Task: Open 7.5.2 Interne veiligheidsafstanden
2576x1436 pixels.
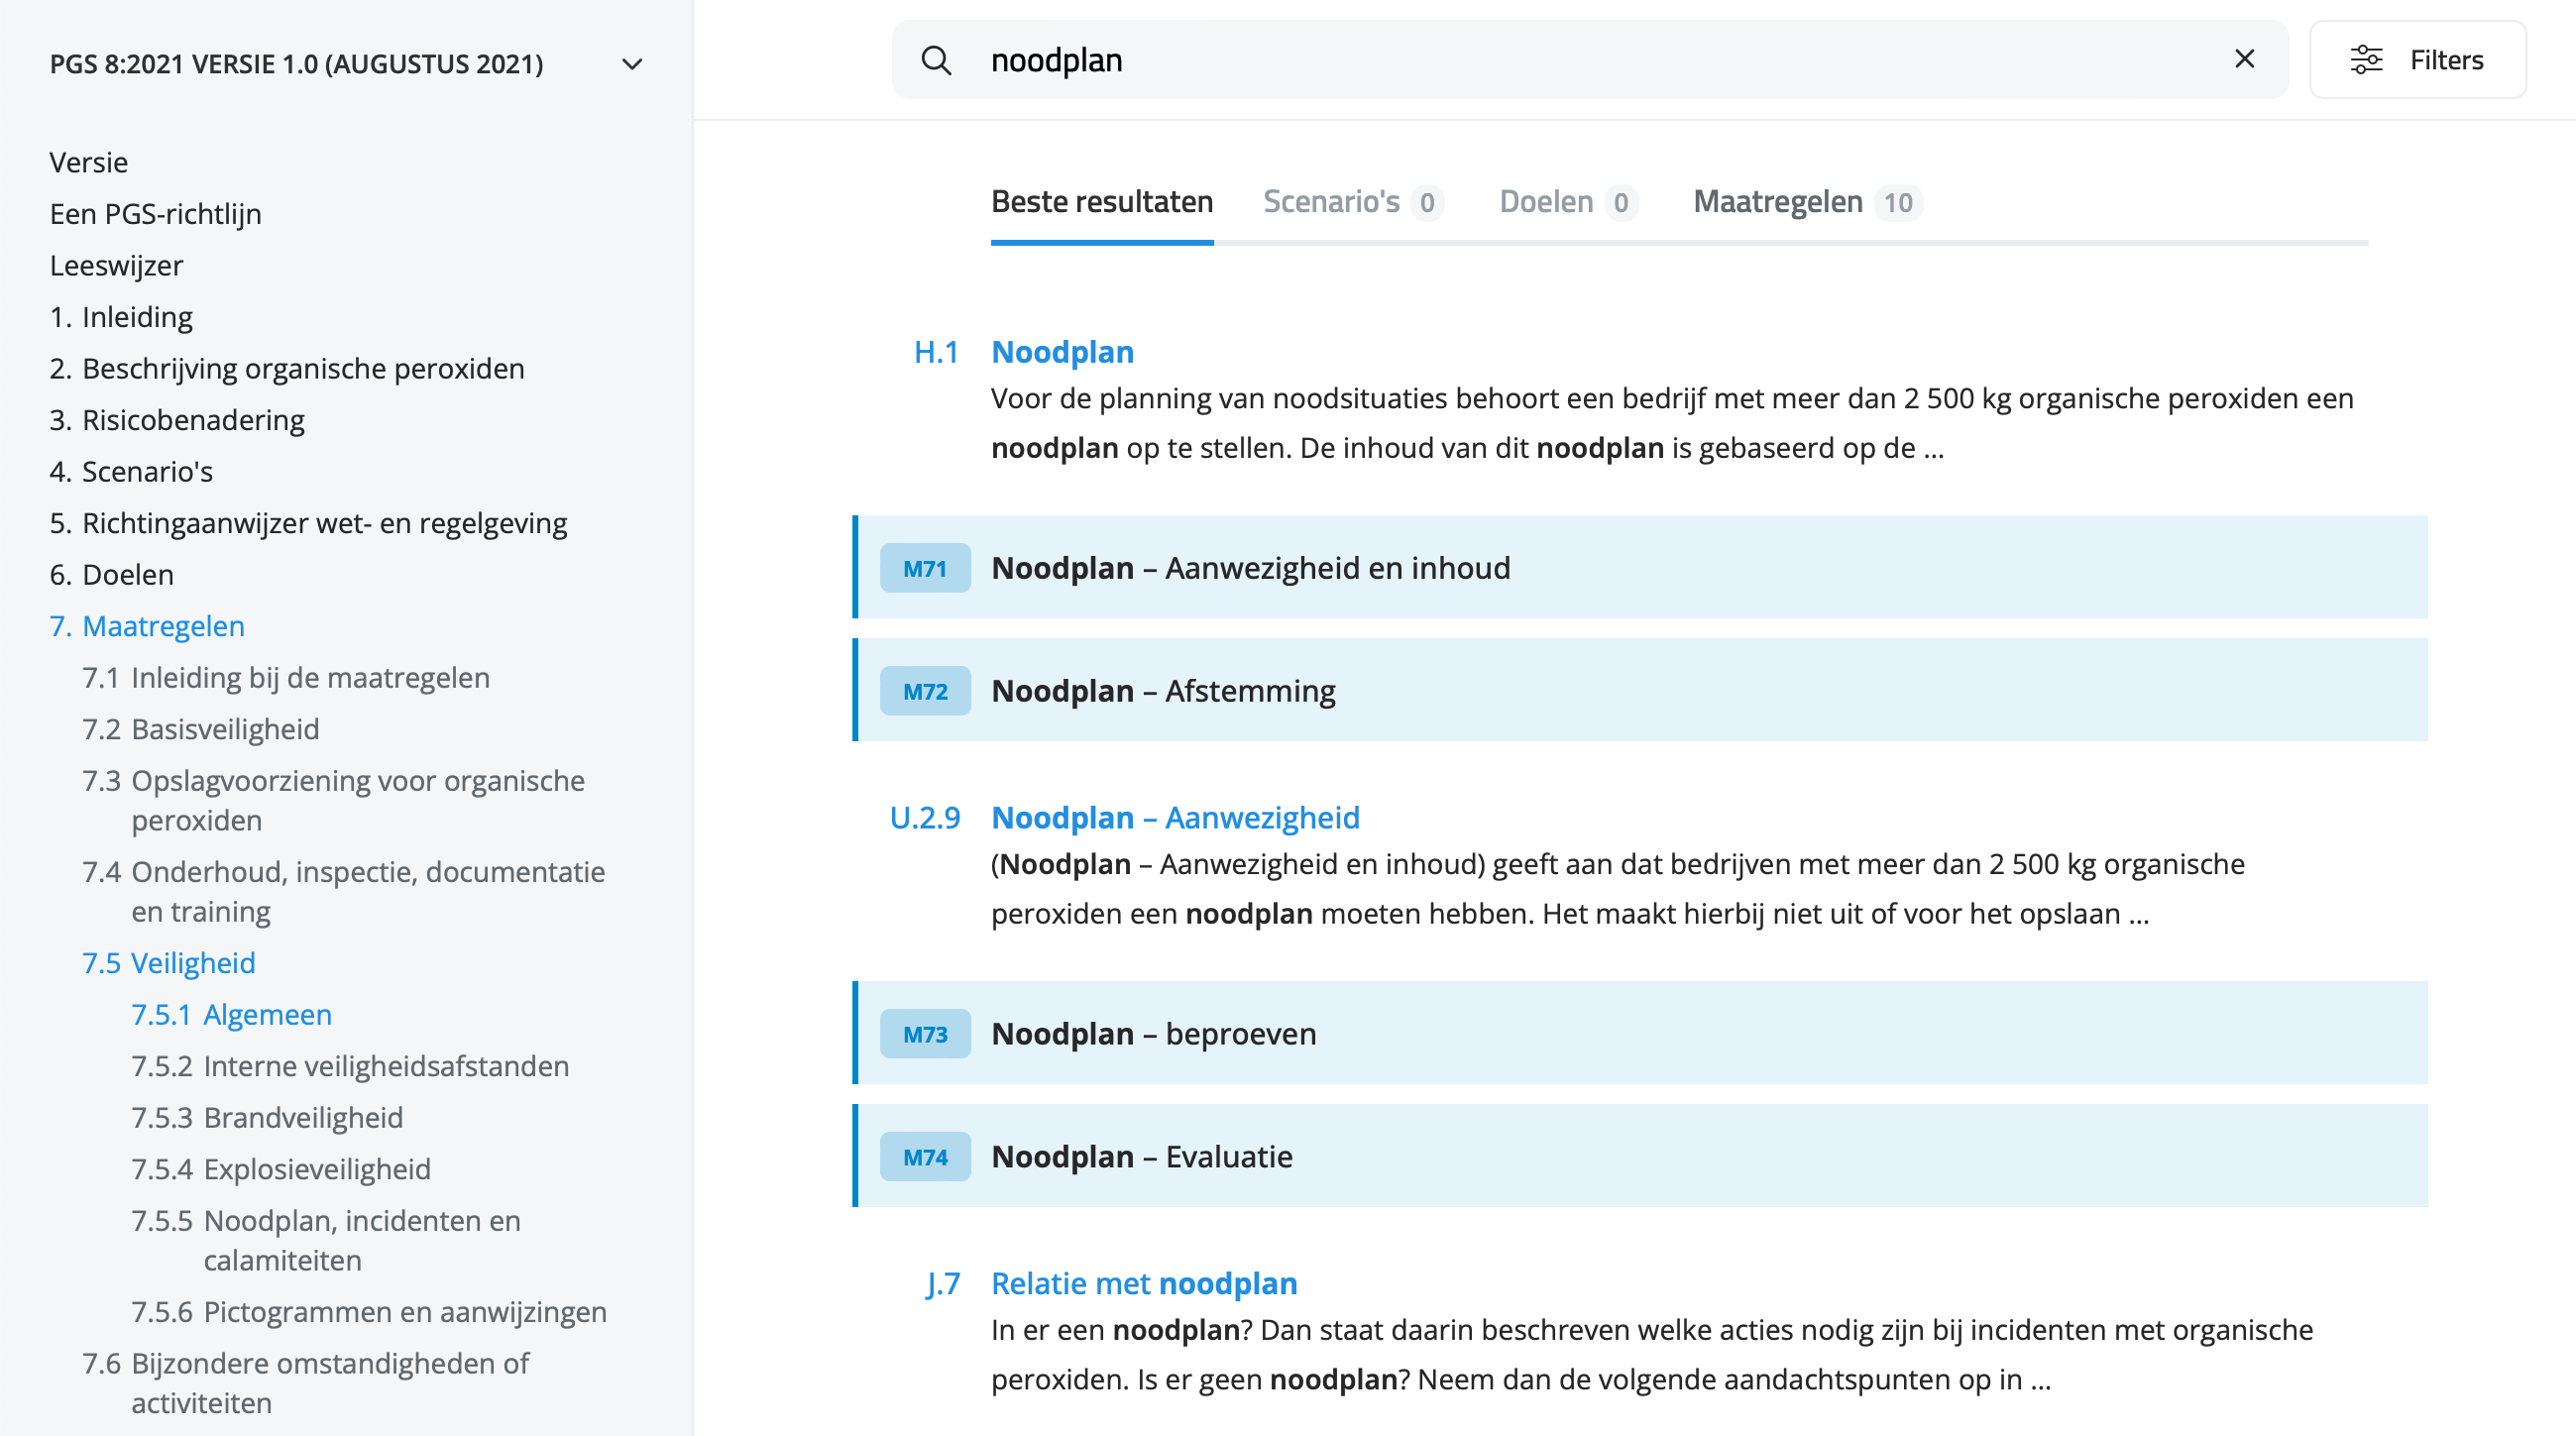Action: (x=350, y=1066)
